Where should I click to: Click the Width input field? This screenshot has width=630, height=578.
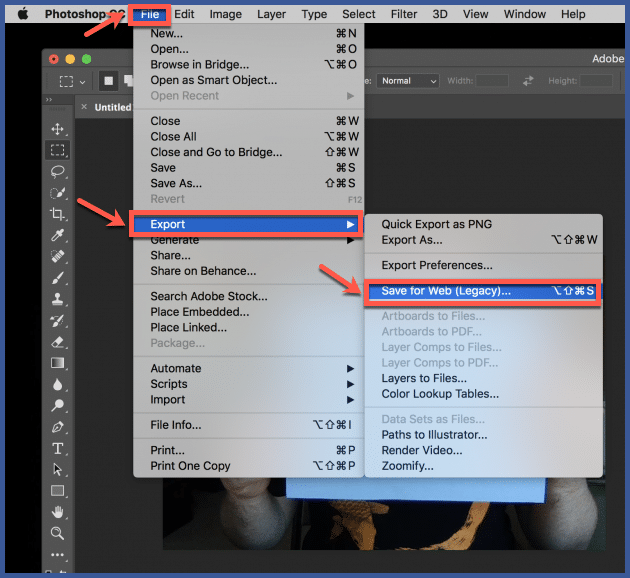[492, 81]
